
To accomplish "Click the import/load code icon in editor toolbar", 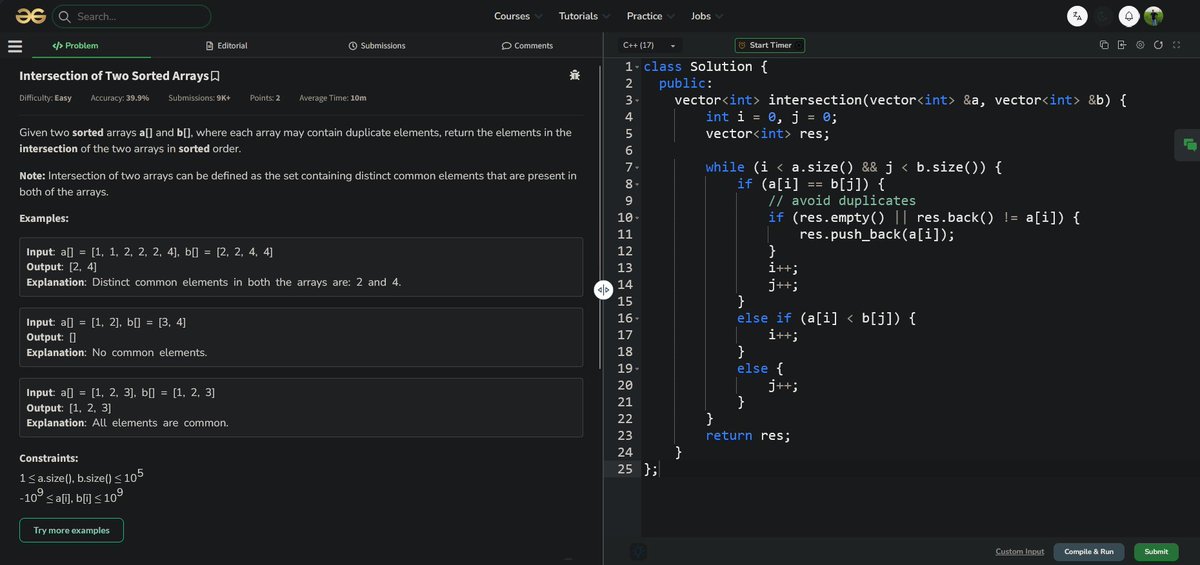I will coord(1122,45).
